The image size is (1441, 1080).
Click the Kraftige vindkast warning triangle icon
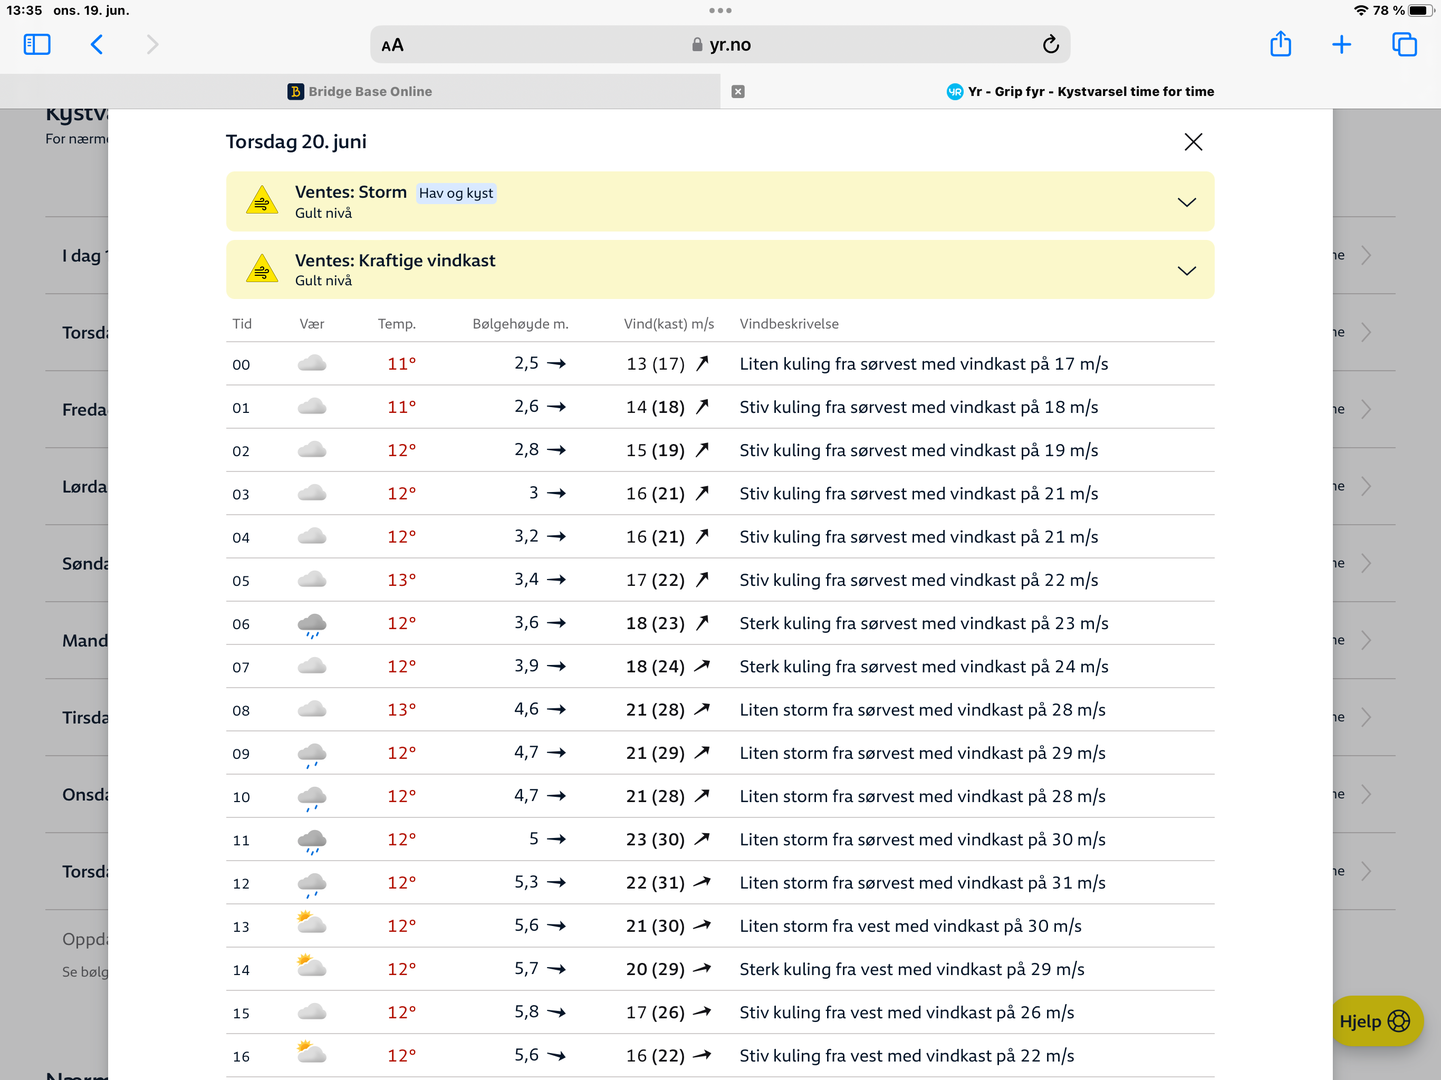pyautogui.click(x=262, y=269)
